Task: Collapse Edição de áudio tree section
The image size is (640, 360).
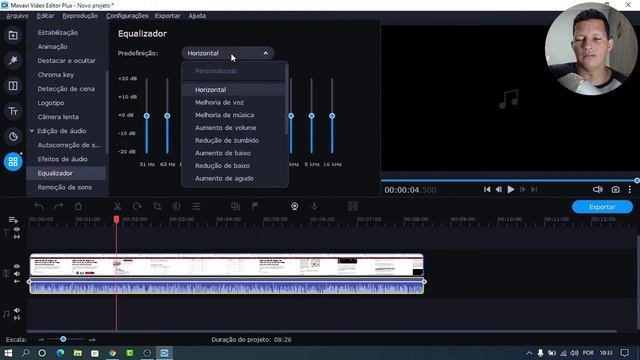Action: coord(32,131)
